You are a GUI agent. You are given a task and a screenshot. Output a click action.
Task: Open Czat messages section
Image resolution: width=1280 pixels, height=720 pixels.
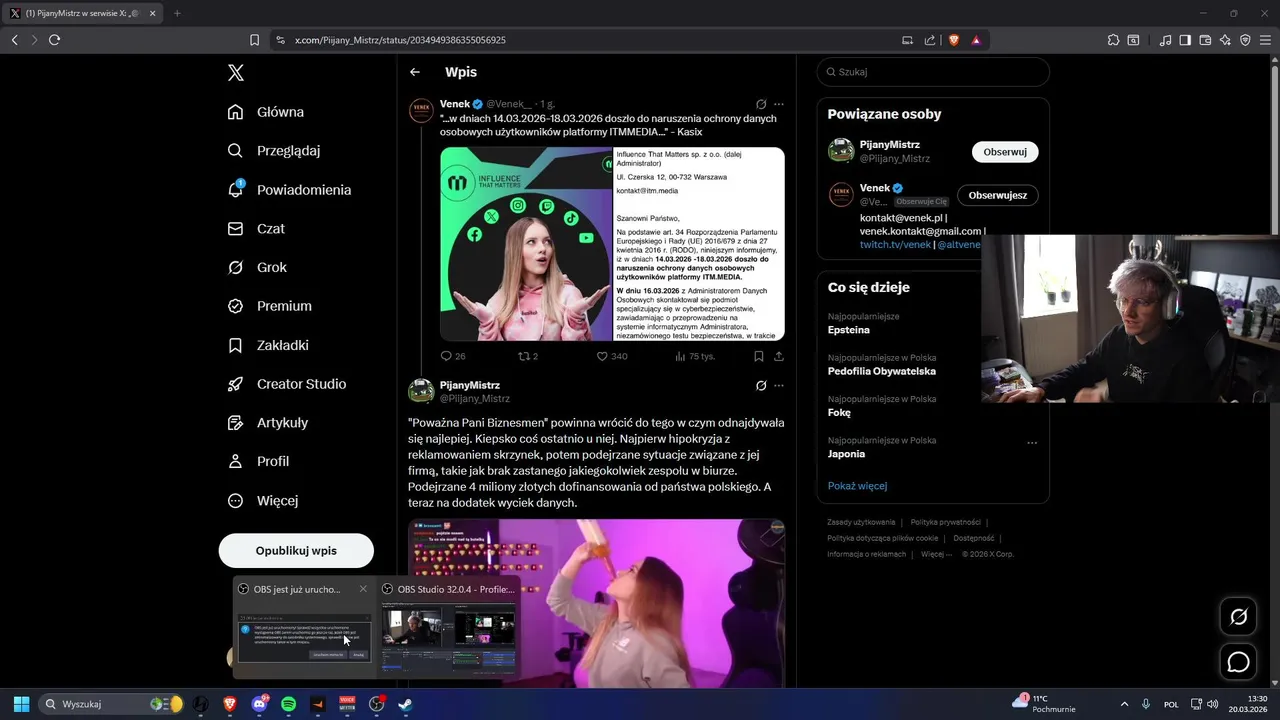(x=256, y=228)
